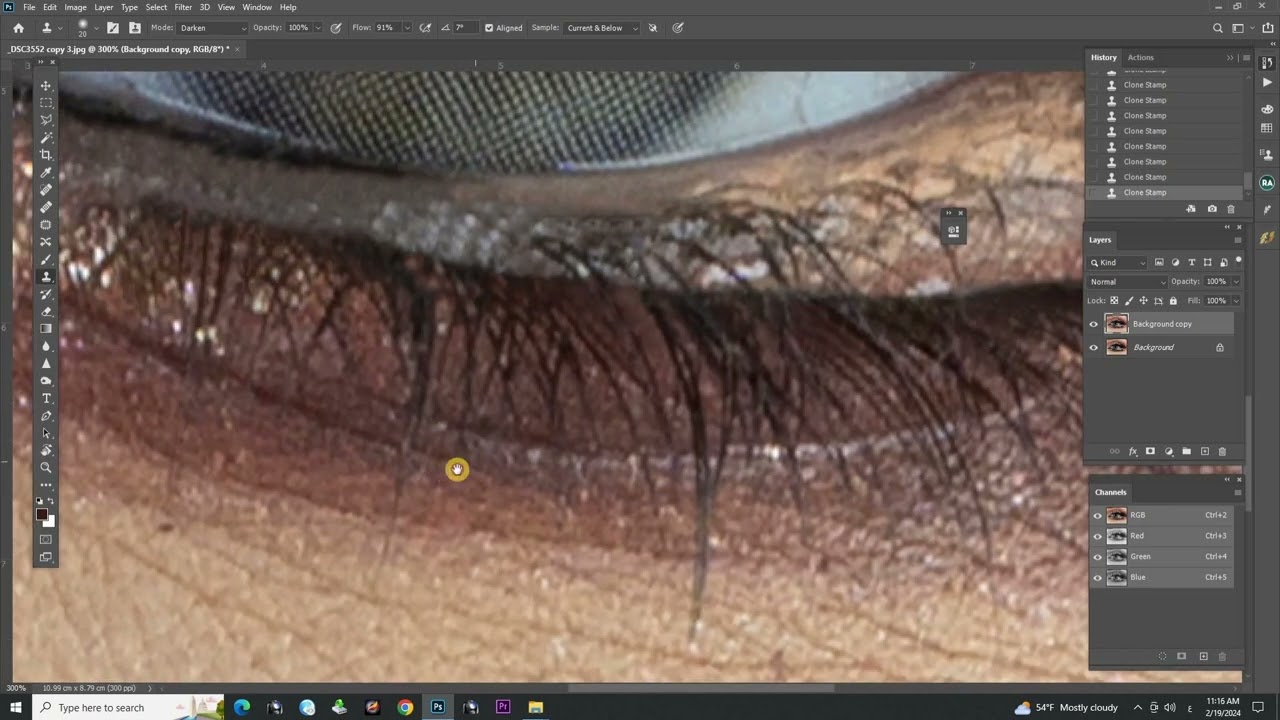1280x720 pixels.
Task: Create new snapshot camera icon in History
Action: (1212, 209)
